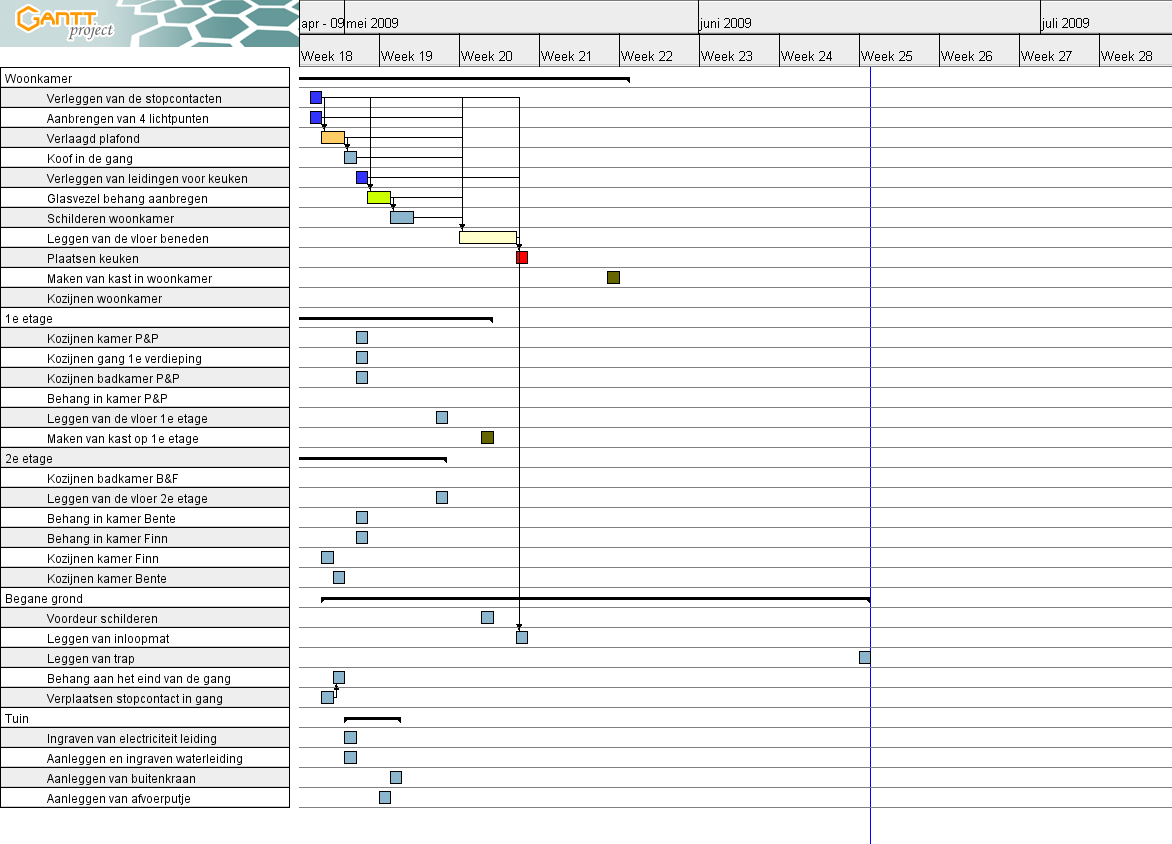Click the Aanleggen van buitenkraan task name
This screenshot has height=844, width=1172.
coord(121,778)
